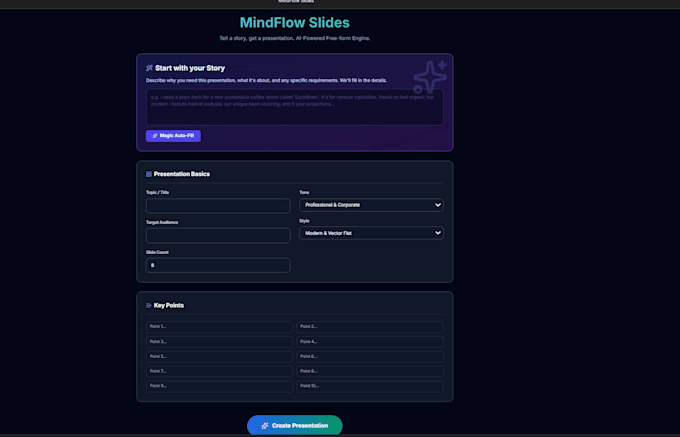Click the Point 5 input
This screenshot has width=680, height=437.
point(219,356)
